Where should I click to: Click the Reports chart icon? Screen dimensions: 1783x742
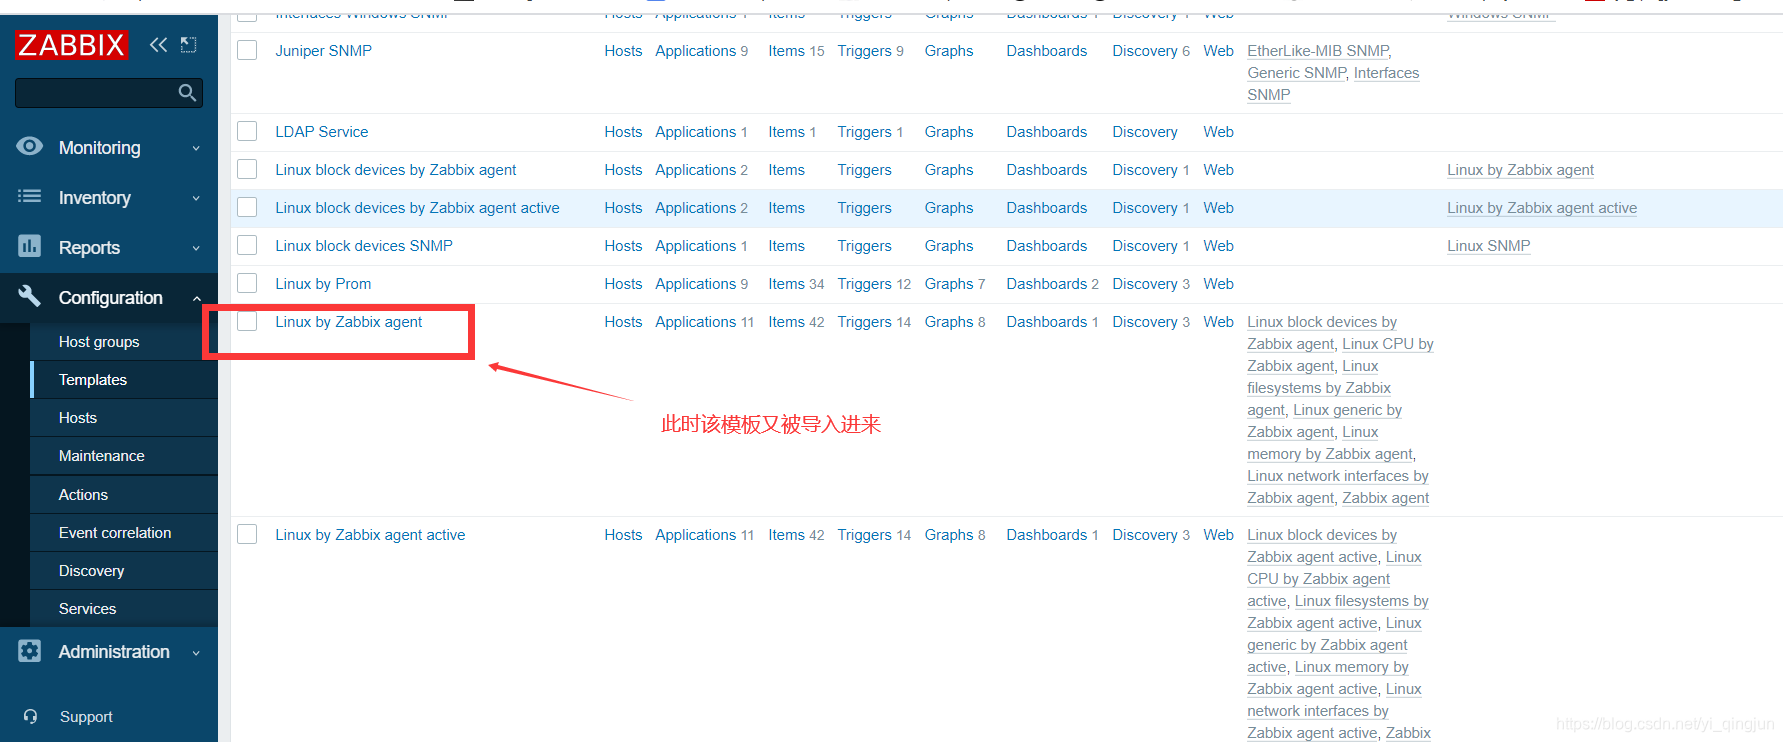(30, 246)
